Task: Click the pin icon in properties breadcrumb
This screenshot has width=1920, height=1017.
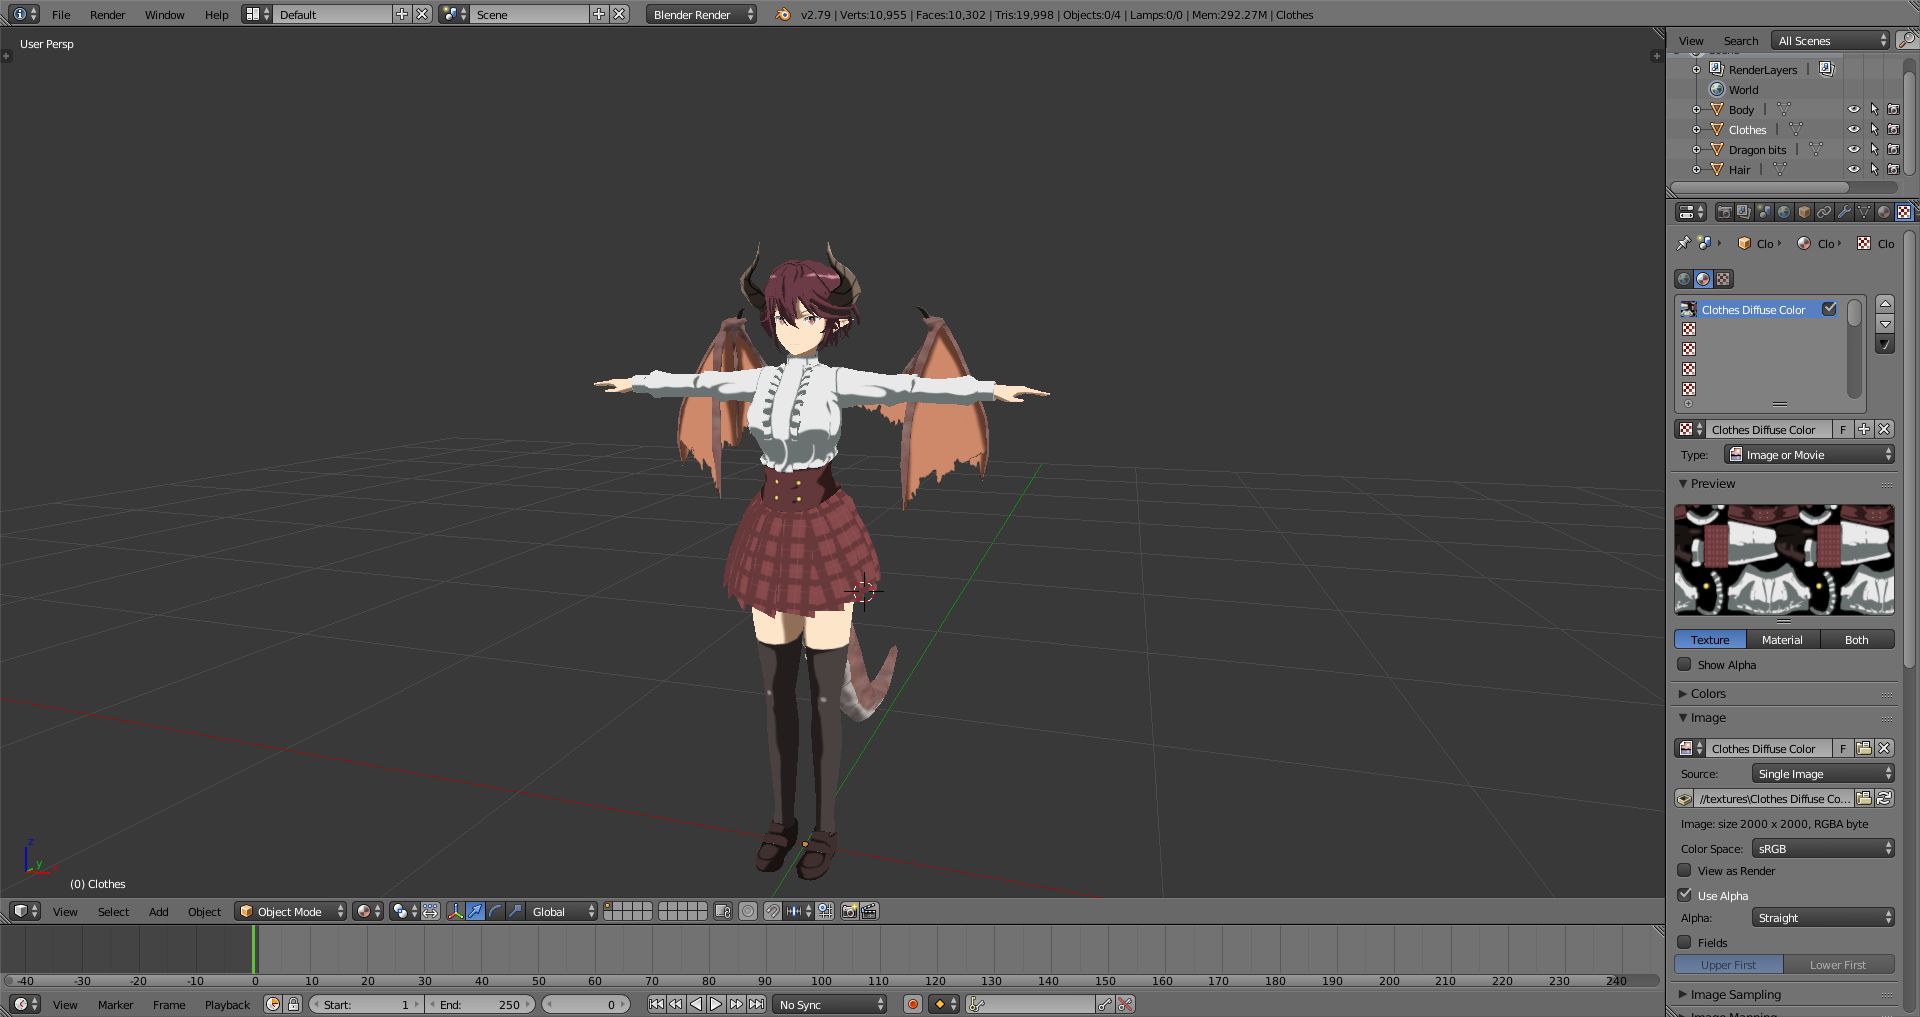Action: point(1683,243)
